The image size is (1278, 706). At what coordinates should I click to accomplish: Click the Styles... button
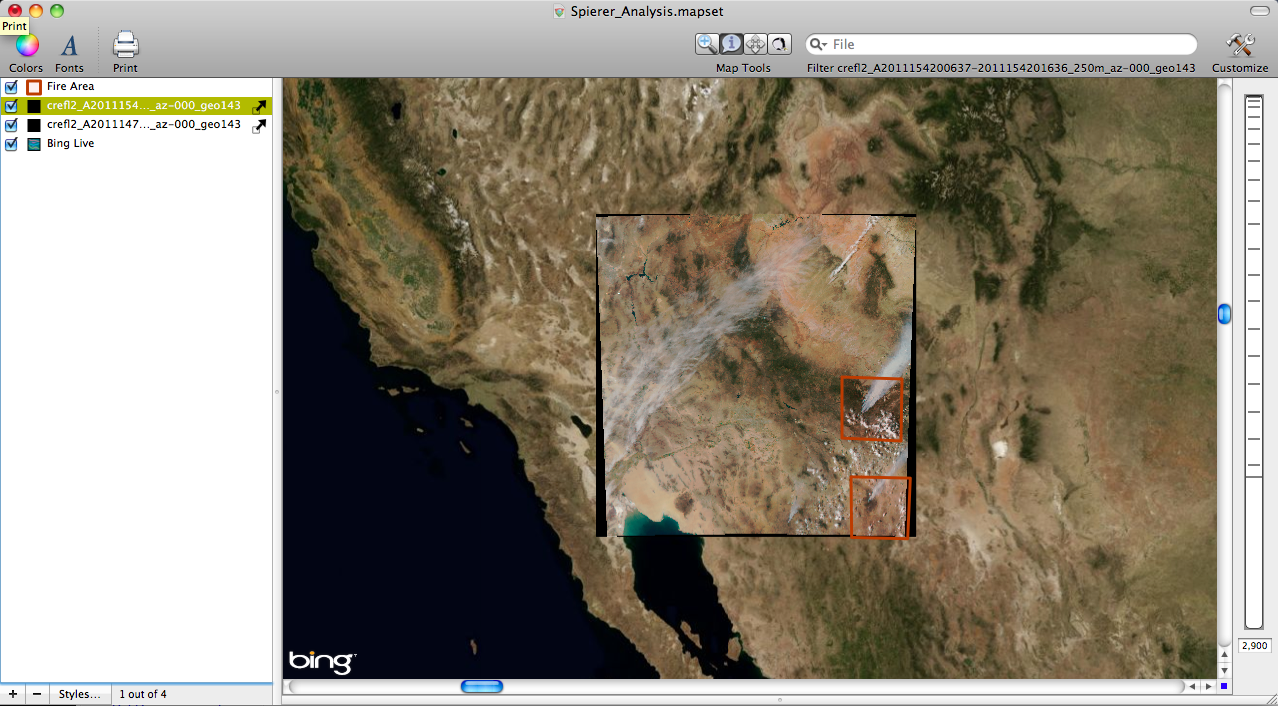[79, 693]
